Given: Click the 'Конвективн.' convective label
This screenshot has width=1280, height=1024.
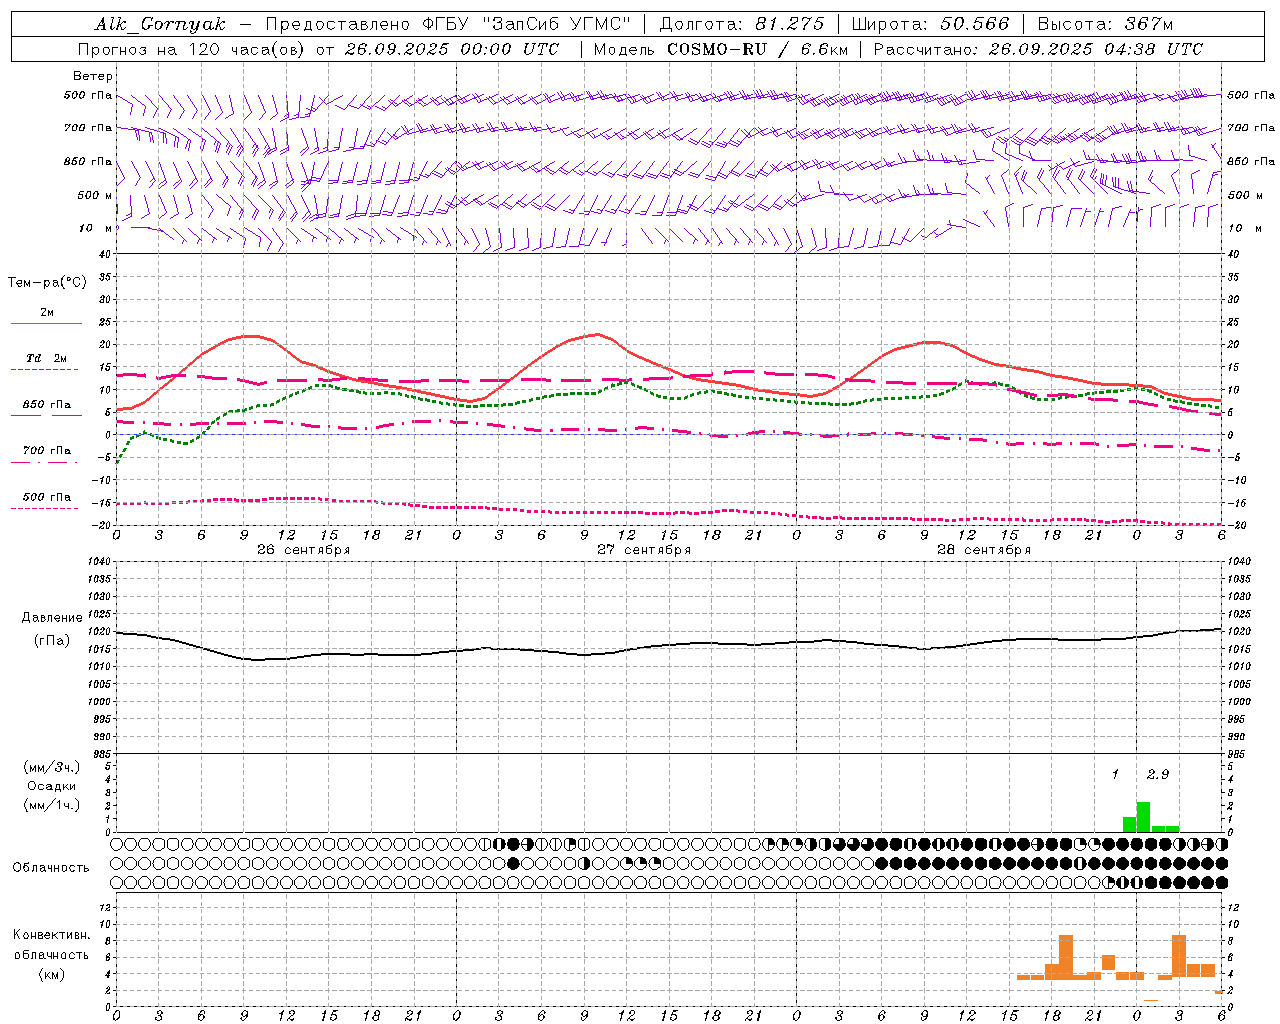Looking at the screenshot, I should 52,935.
